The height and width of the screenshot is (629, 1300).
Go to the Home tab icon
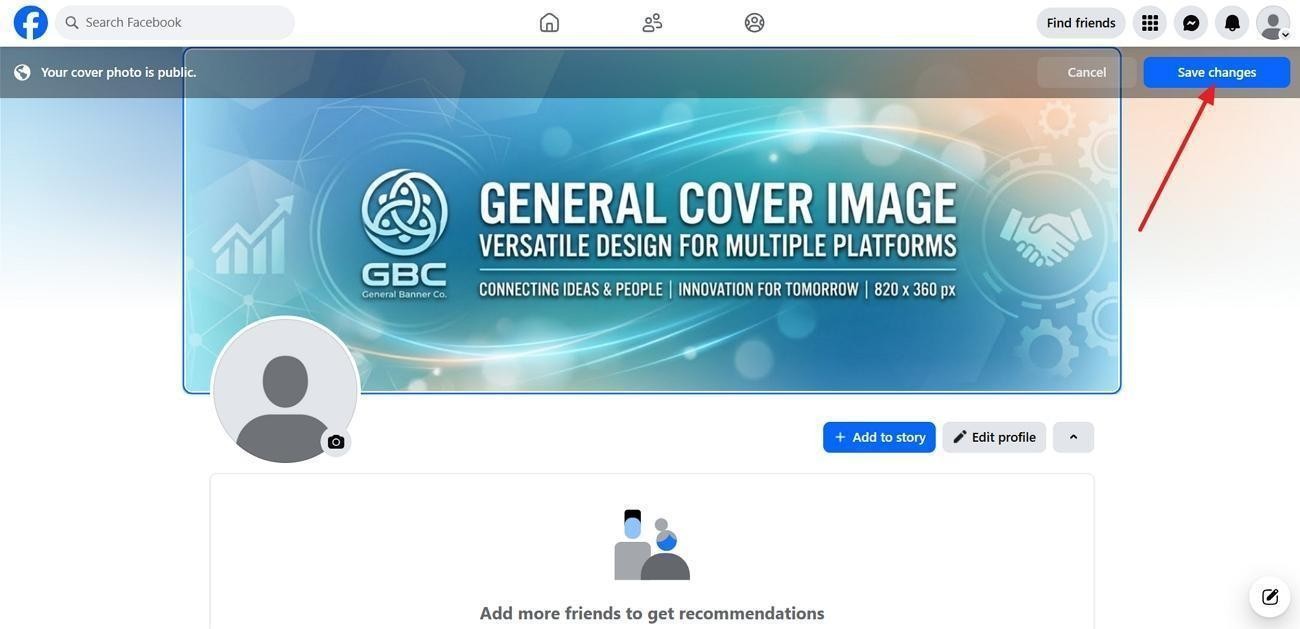tap(549, 22)
